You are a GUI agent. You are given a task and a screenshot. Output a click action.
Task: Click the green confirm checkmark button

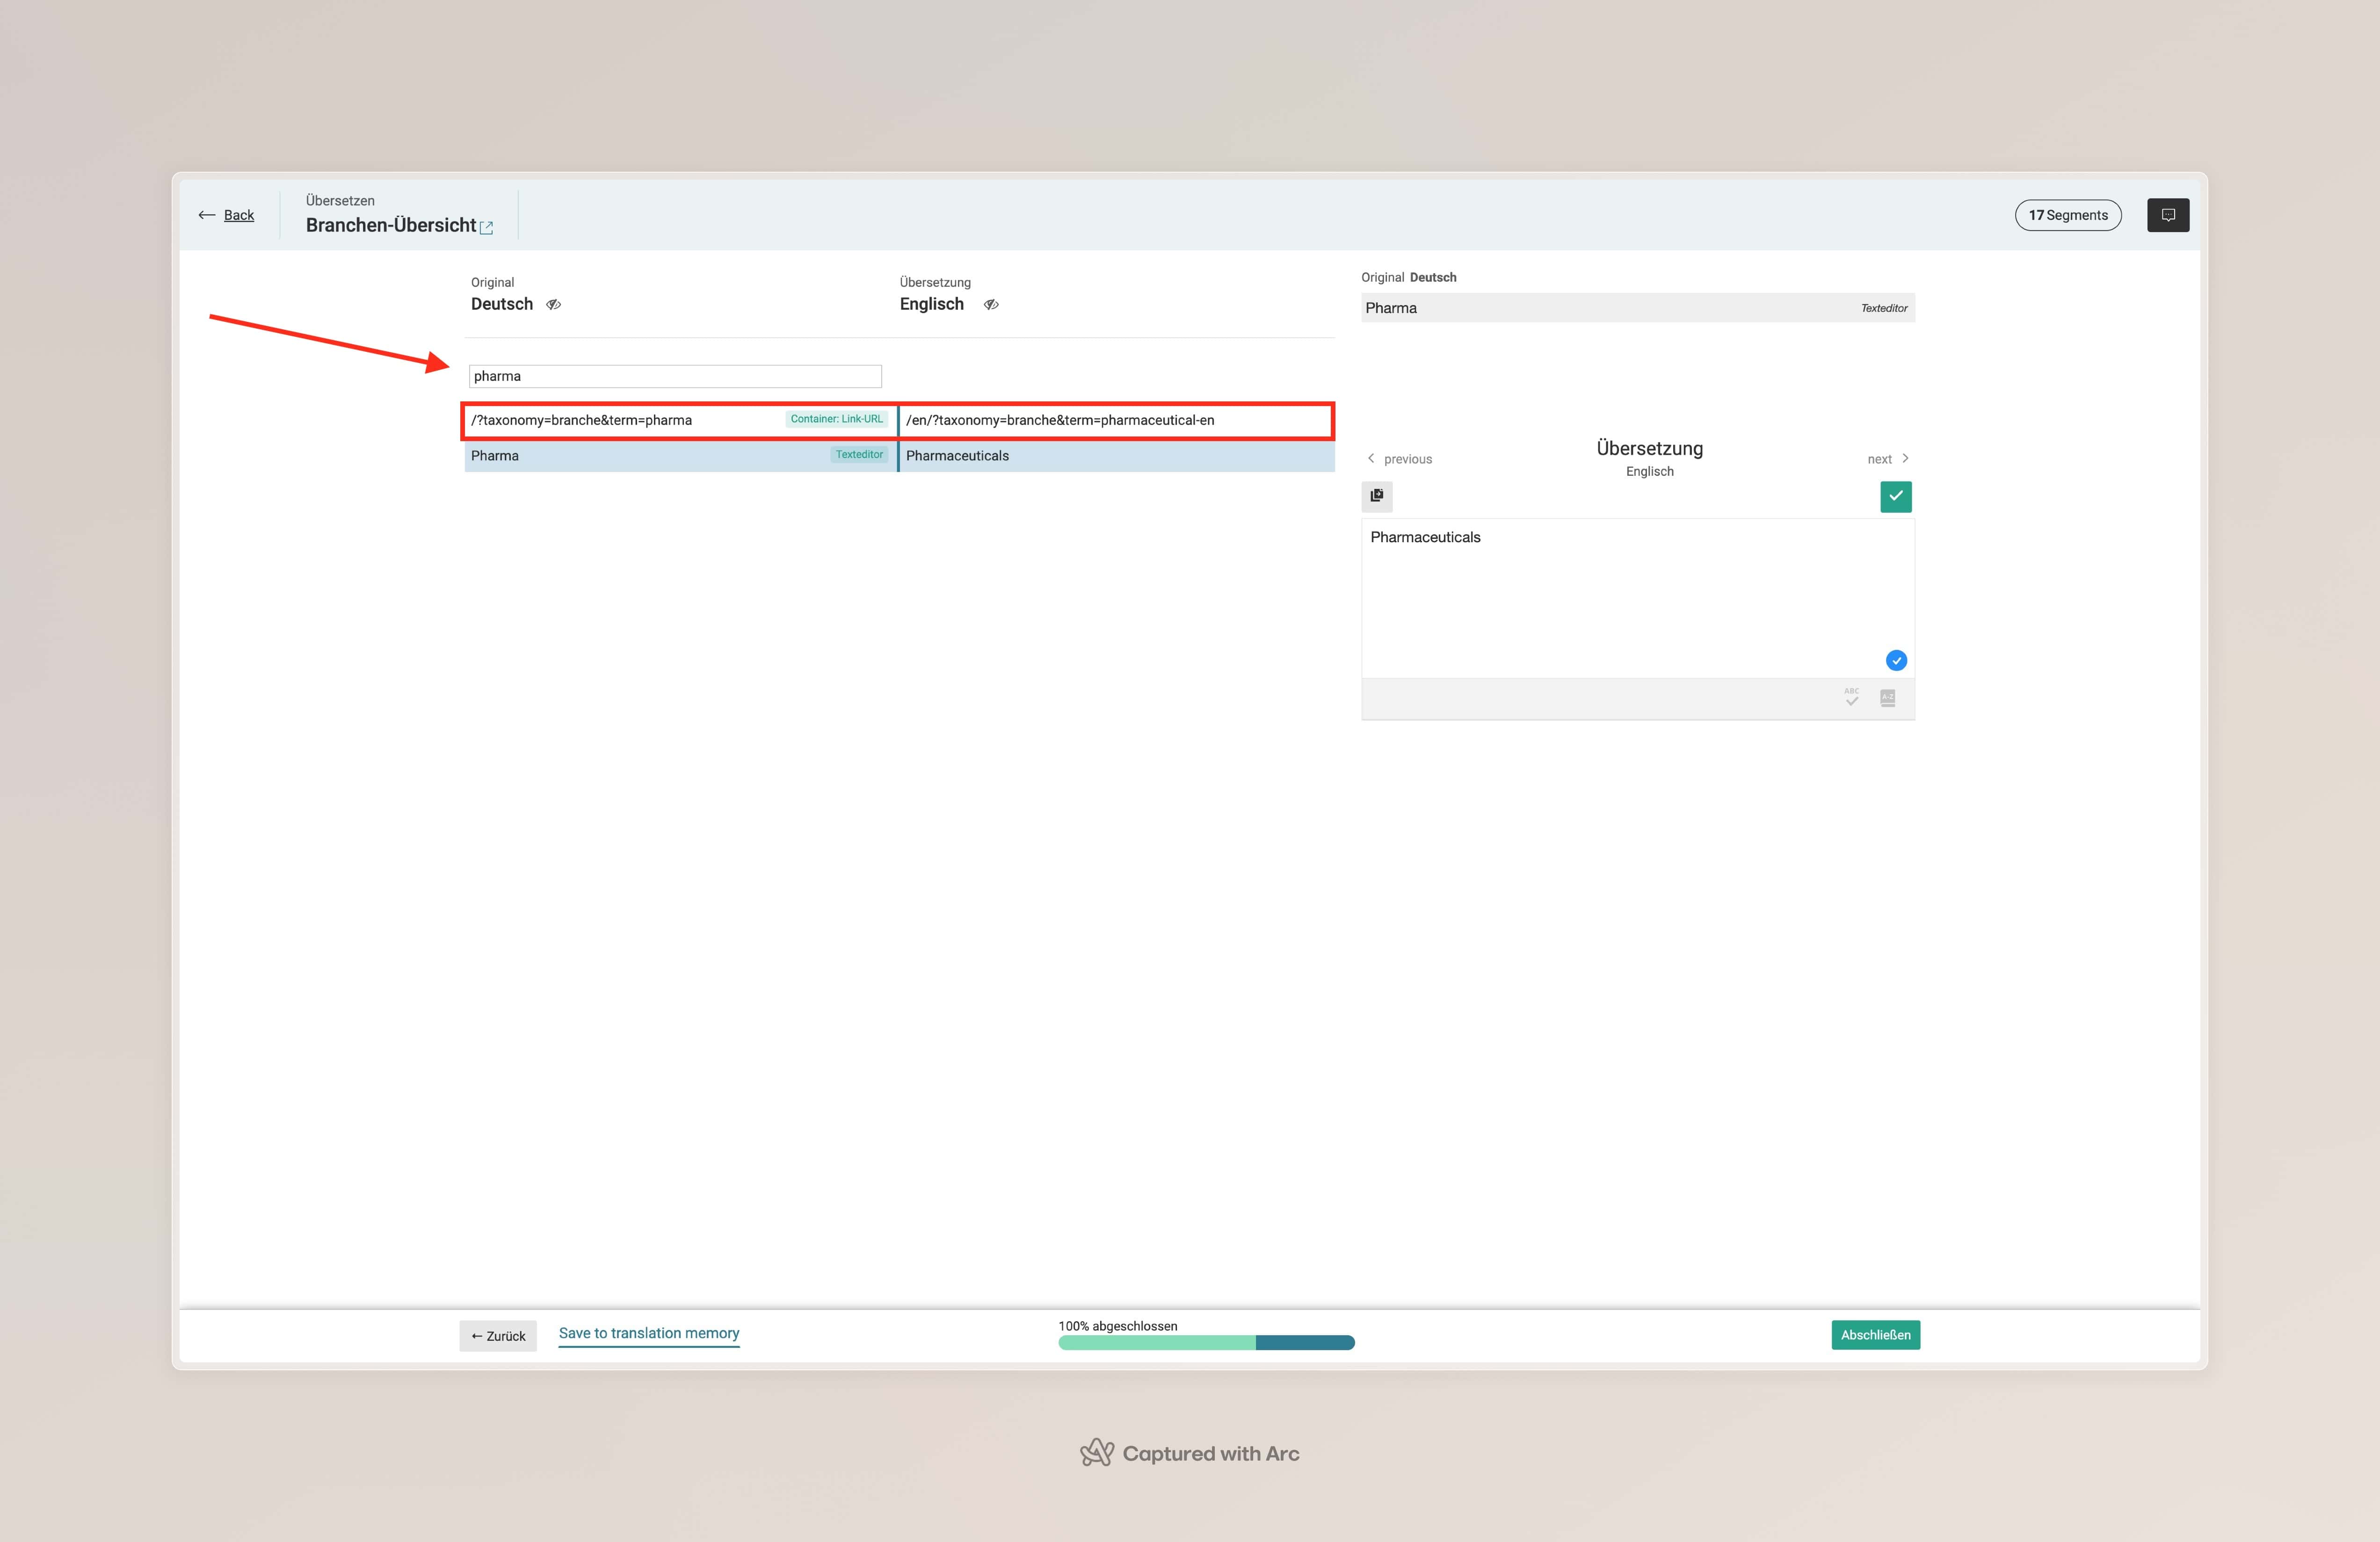[1895, 496]
